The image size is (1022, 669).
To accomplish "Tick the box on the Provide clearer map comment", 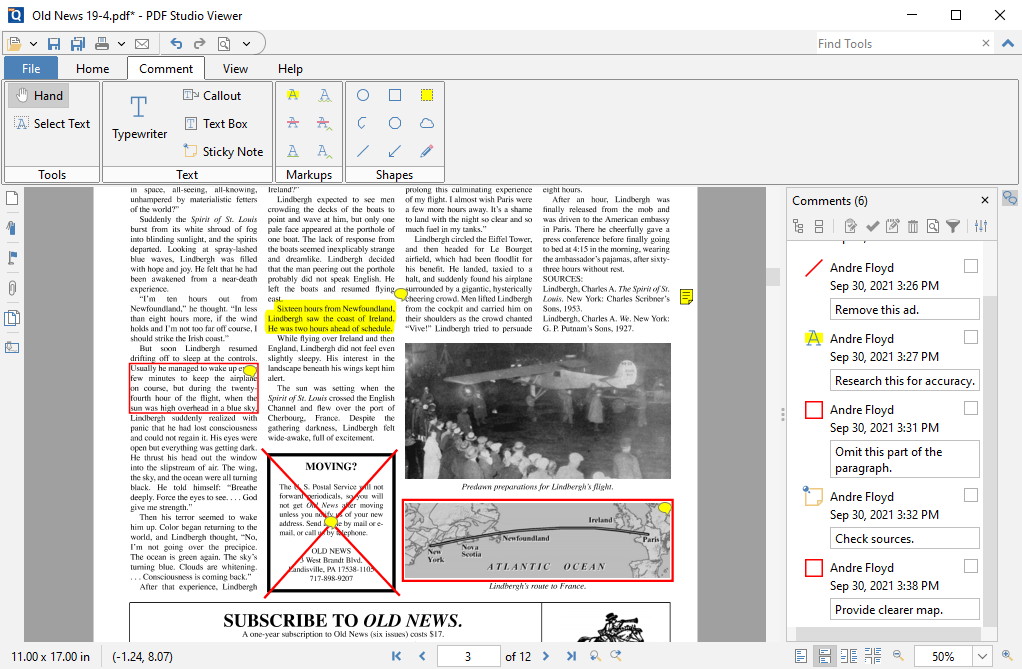I will click(970, 565).
